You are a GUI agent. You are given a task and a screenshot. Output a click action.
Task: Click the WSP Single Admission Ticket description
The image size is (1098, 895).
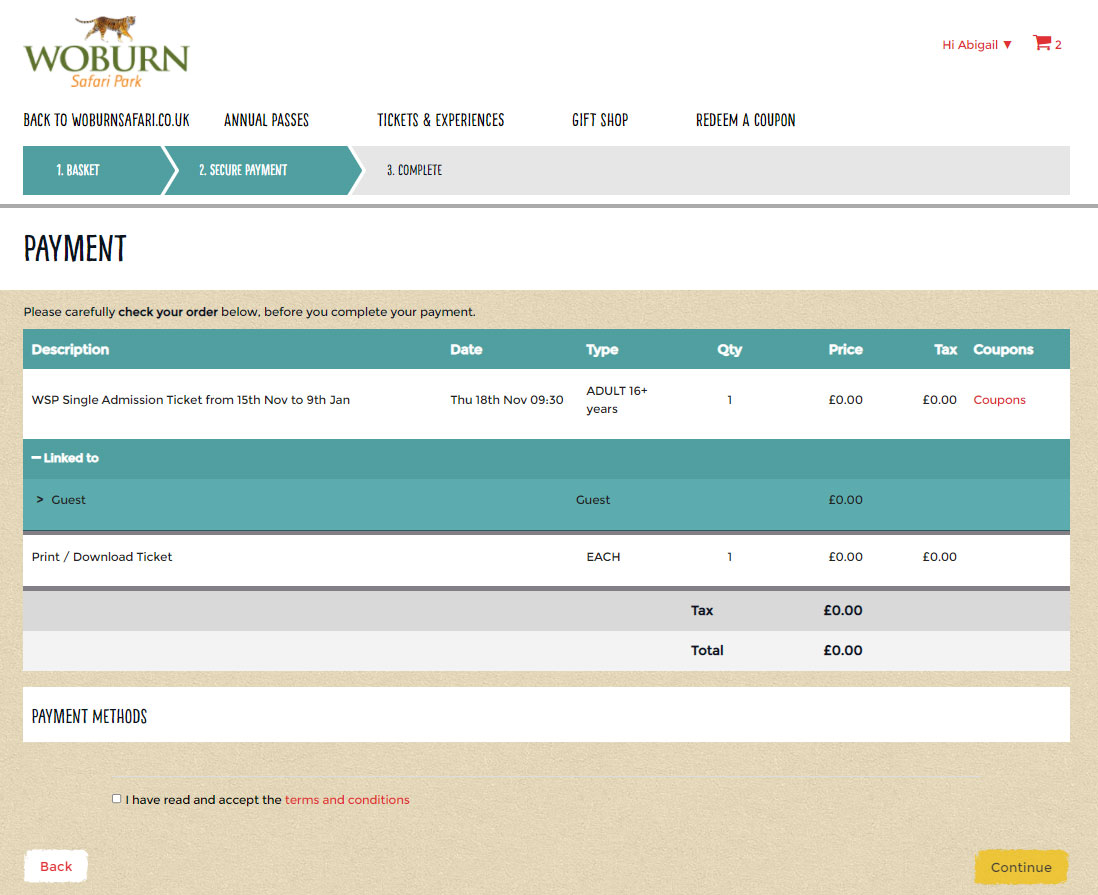click(190, 400)
